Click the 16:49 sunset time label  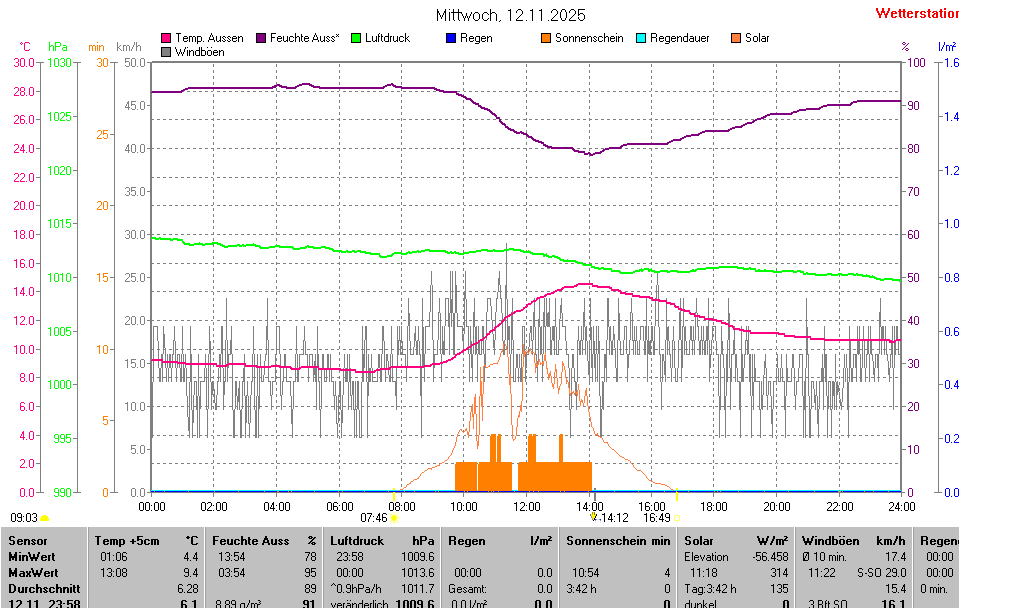pos(655,518)
